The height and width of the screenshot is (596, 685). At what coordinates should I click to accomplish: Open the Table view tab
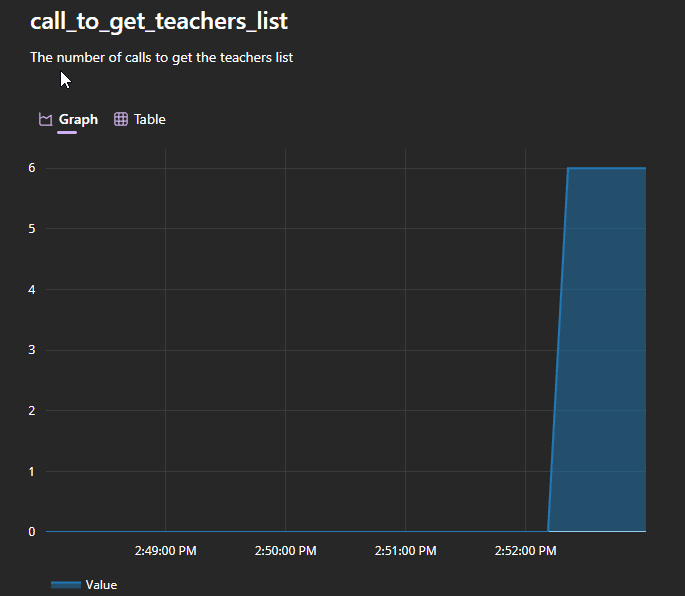point(149,120)
